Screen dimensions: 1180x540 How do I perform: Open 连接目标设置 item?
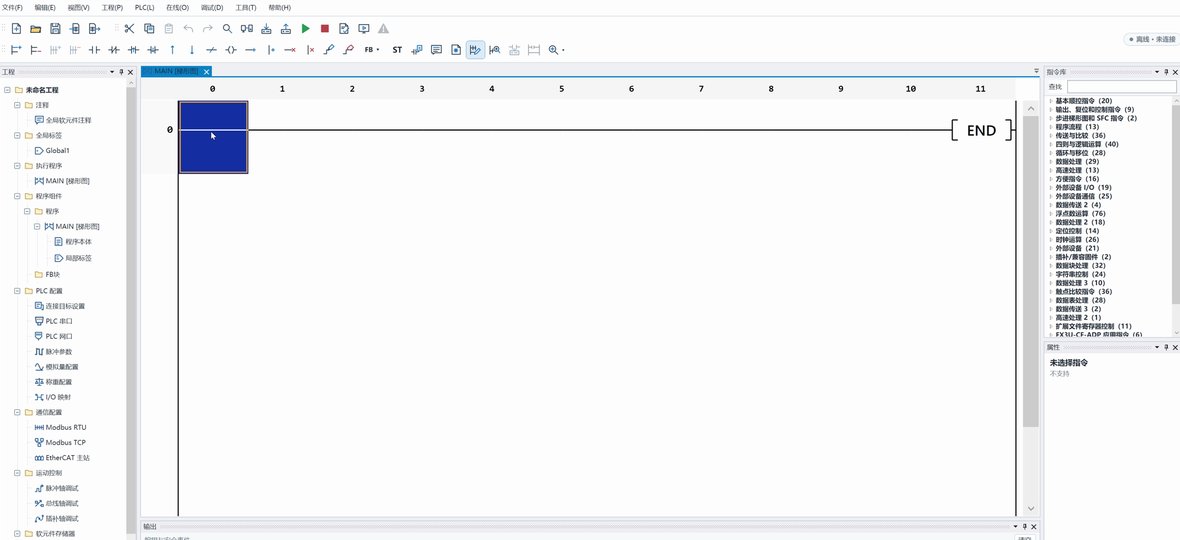pyautogui.click(x=59, y=306)
